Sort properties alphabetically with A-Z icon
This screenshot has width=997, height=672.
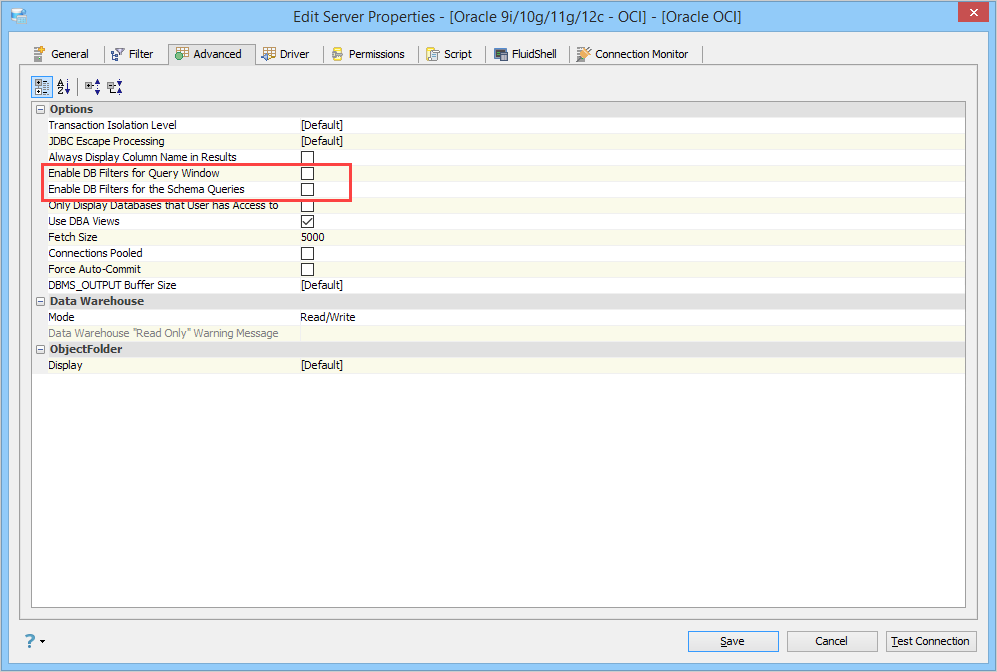pyautogui.click(x=64, y=86)
